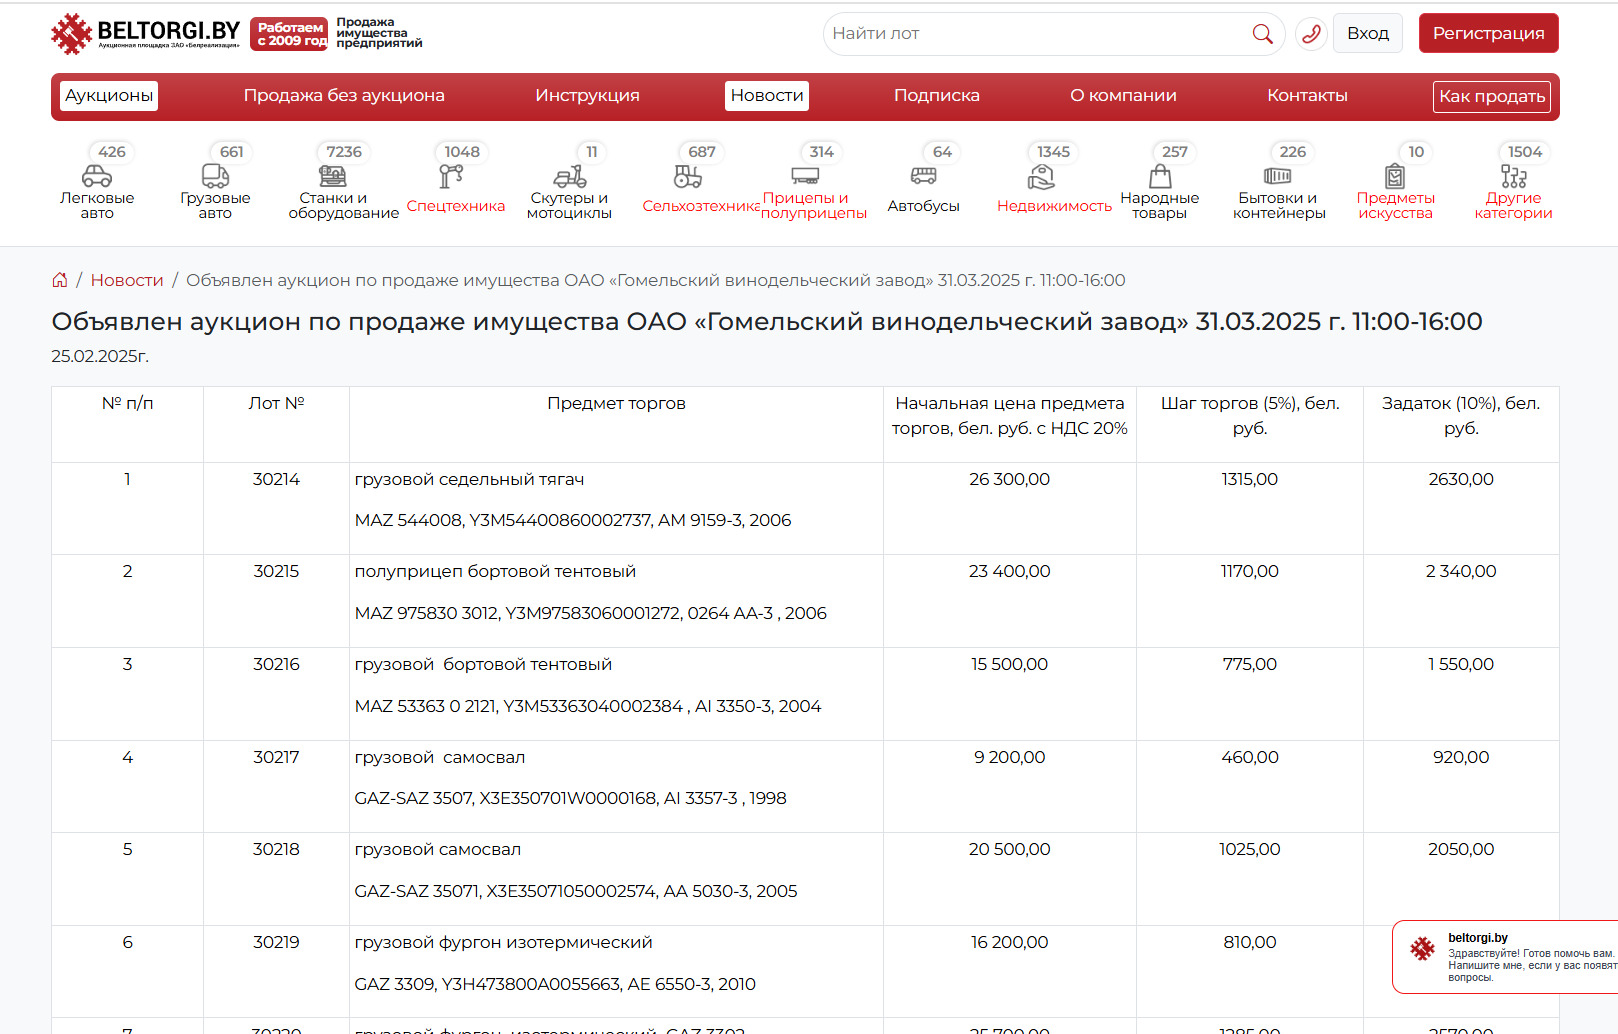
Task: Open the Спецтехника crane icon
Action: tap(451, 176)
